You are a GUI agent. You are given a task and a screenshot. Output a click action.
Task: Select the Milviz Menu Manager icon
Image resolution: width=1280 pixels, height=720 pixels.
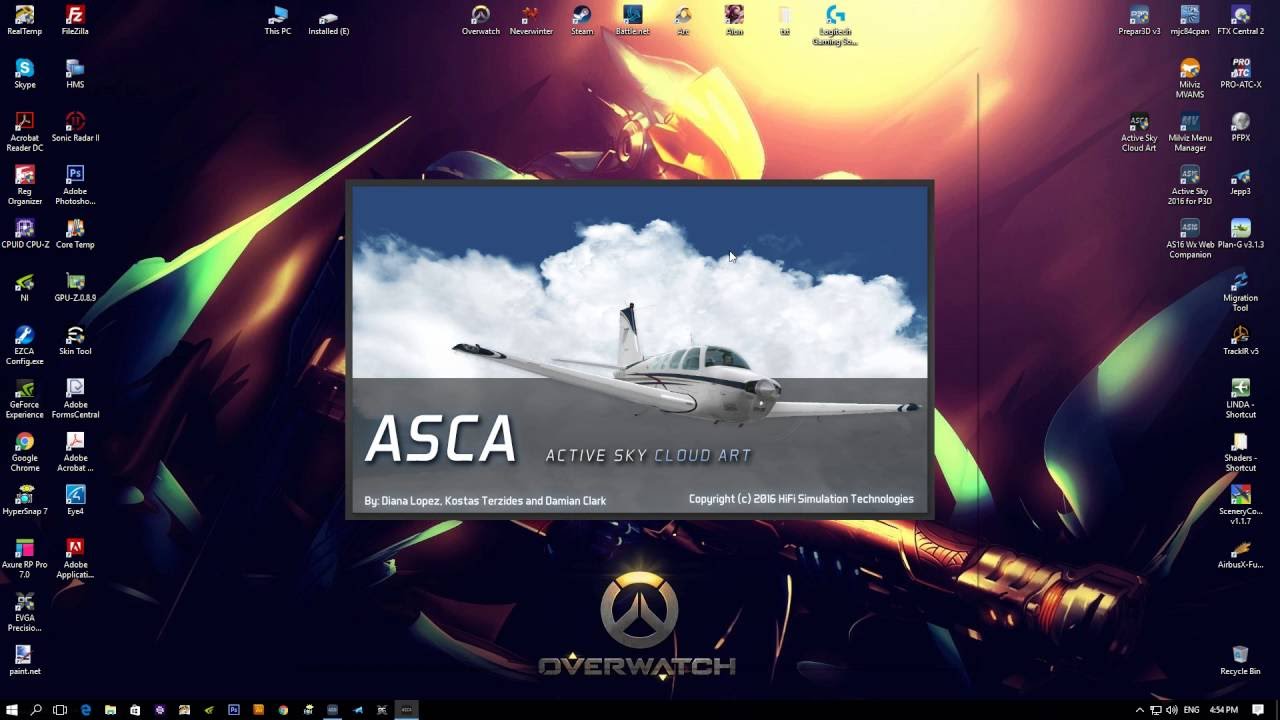point(1190,132)
